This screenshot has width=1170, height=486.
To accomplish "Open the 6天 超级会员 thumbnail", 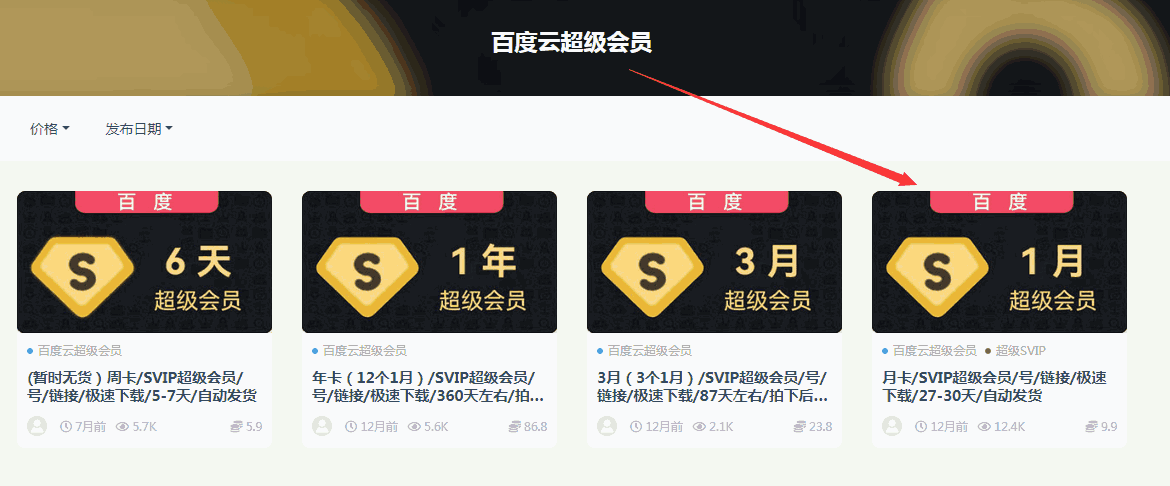I will [x=145, y=262].
